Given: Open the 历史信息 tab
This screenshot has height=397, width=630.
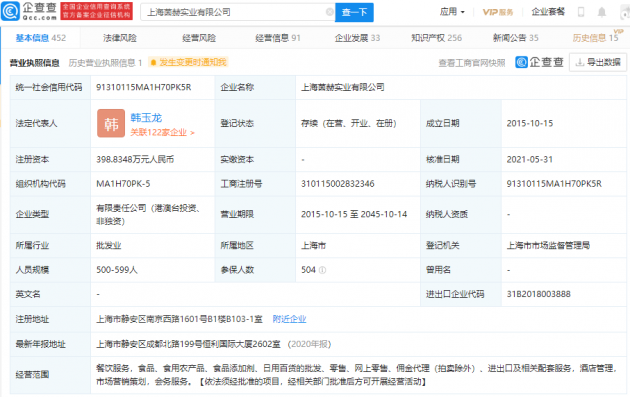Looking at the screenshot, I should 595,38.
